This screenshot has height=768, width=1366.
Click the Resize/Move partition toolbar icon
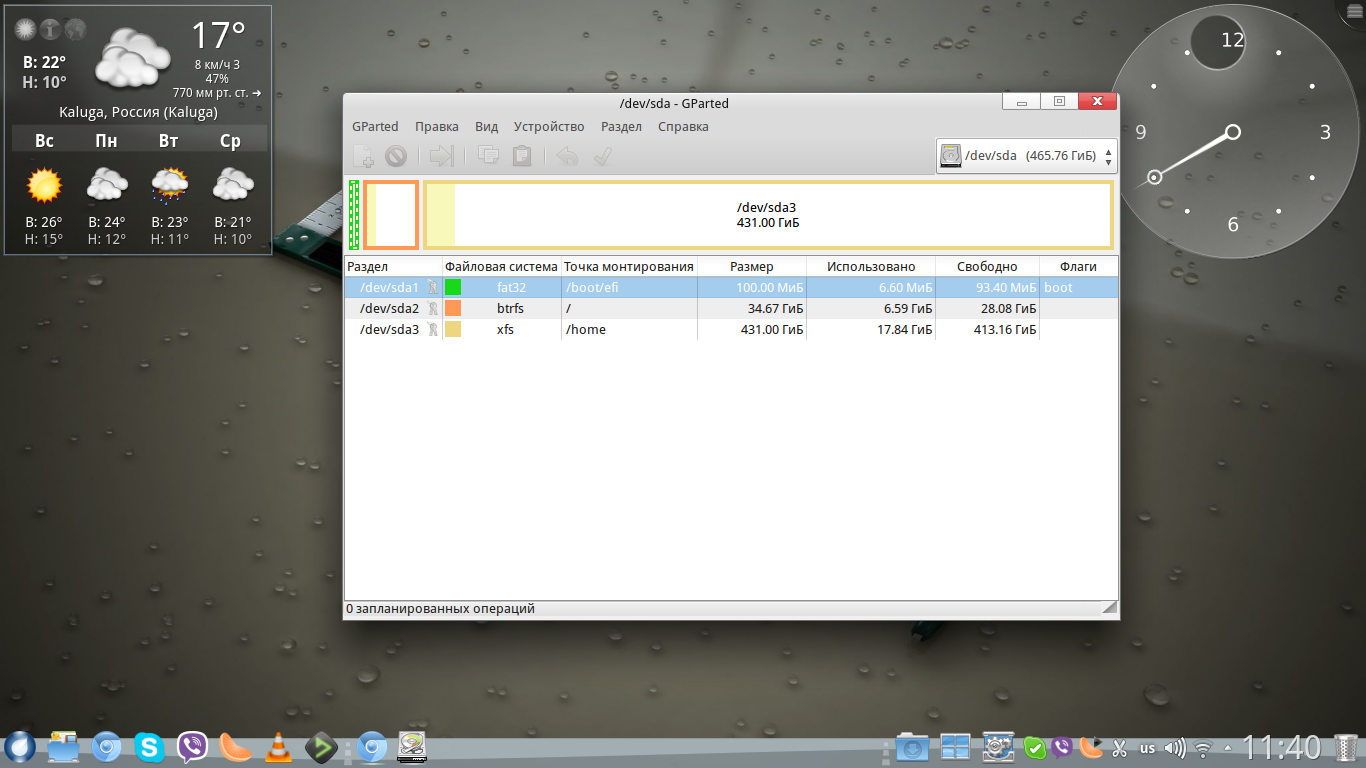(x=441, y=156)
